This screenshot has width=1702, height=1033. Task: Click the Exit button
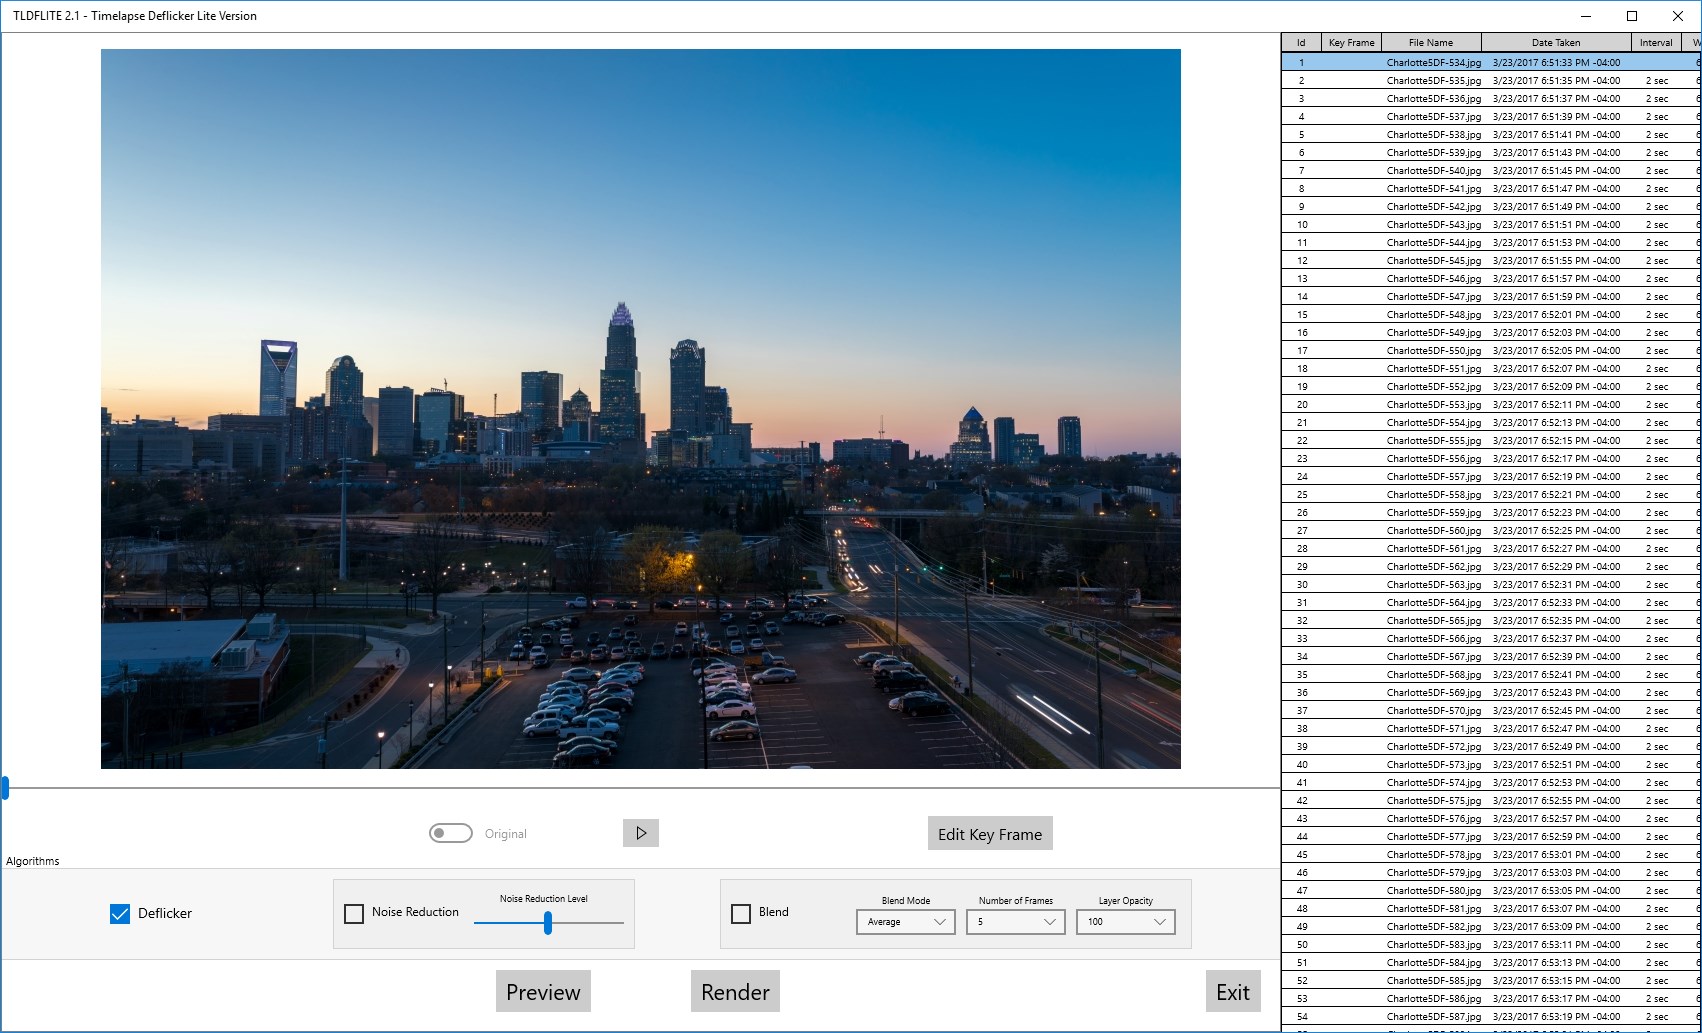coord(1232,992)
